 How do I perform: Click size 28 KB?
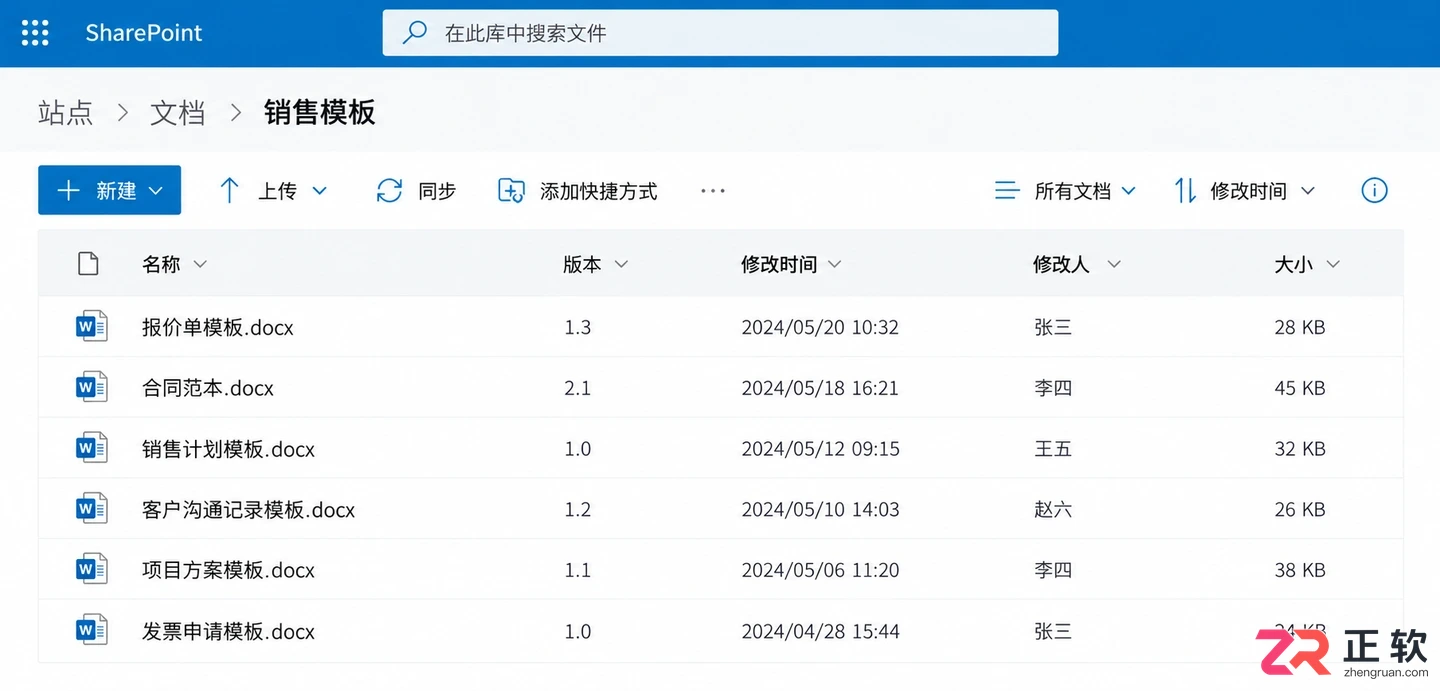coord(1300,327)
